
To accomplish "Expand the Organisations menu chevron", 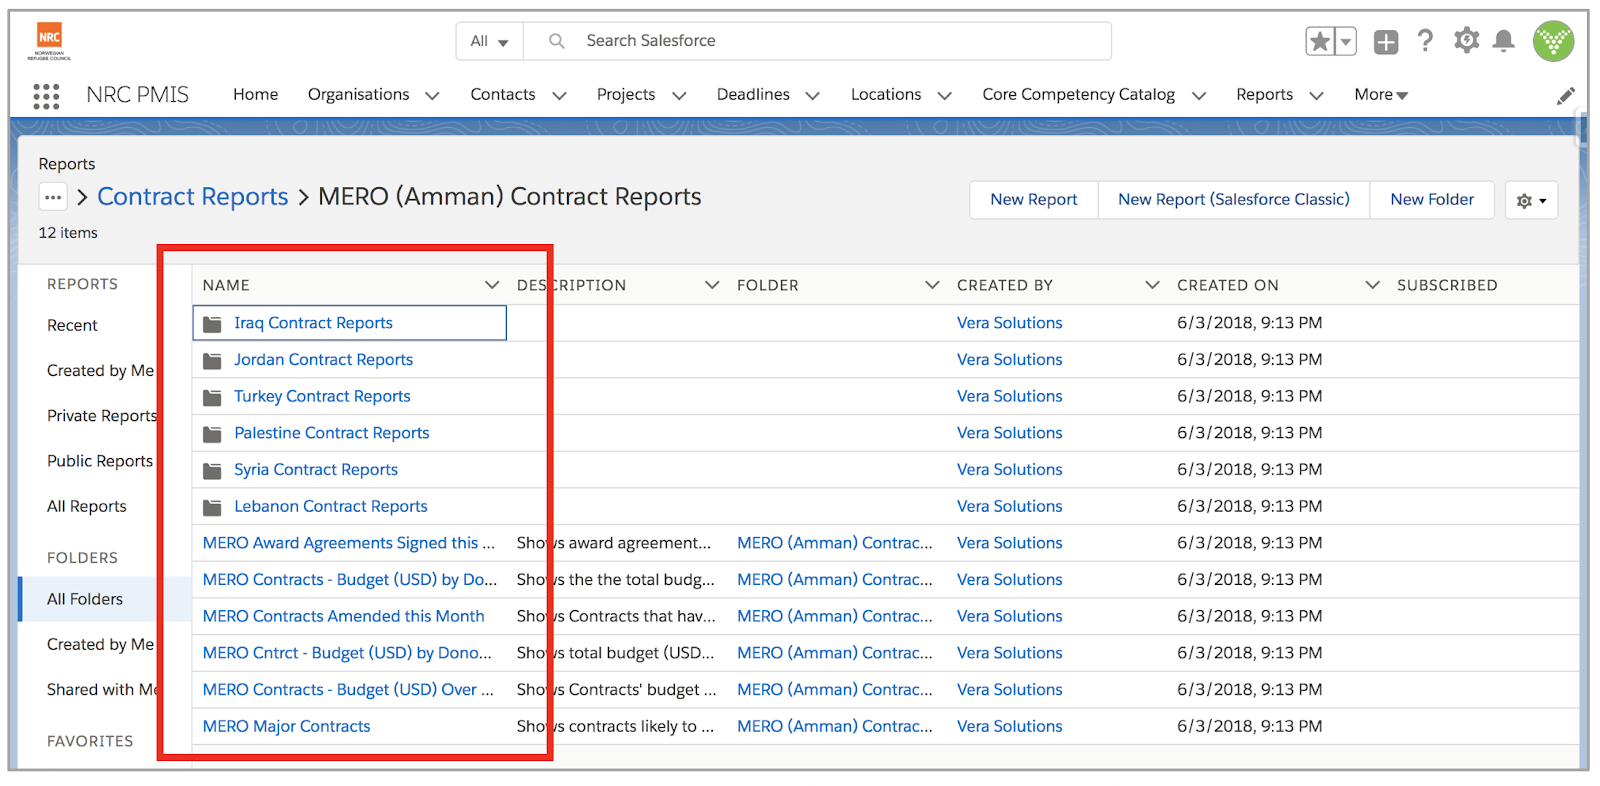I will pyautogui.click(x=432, y=95).
